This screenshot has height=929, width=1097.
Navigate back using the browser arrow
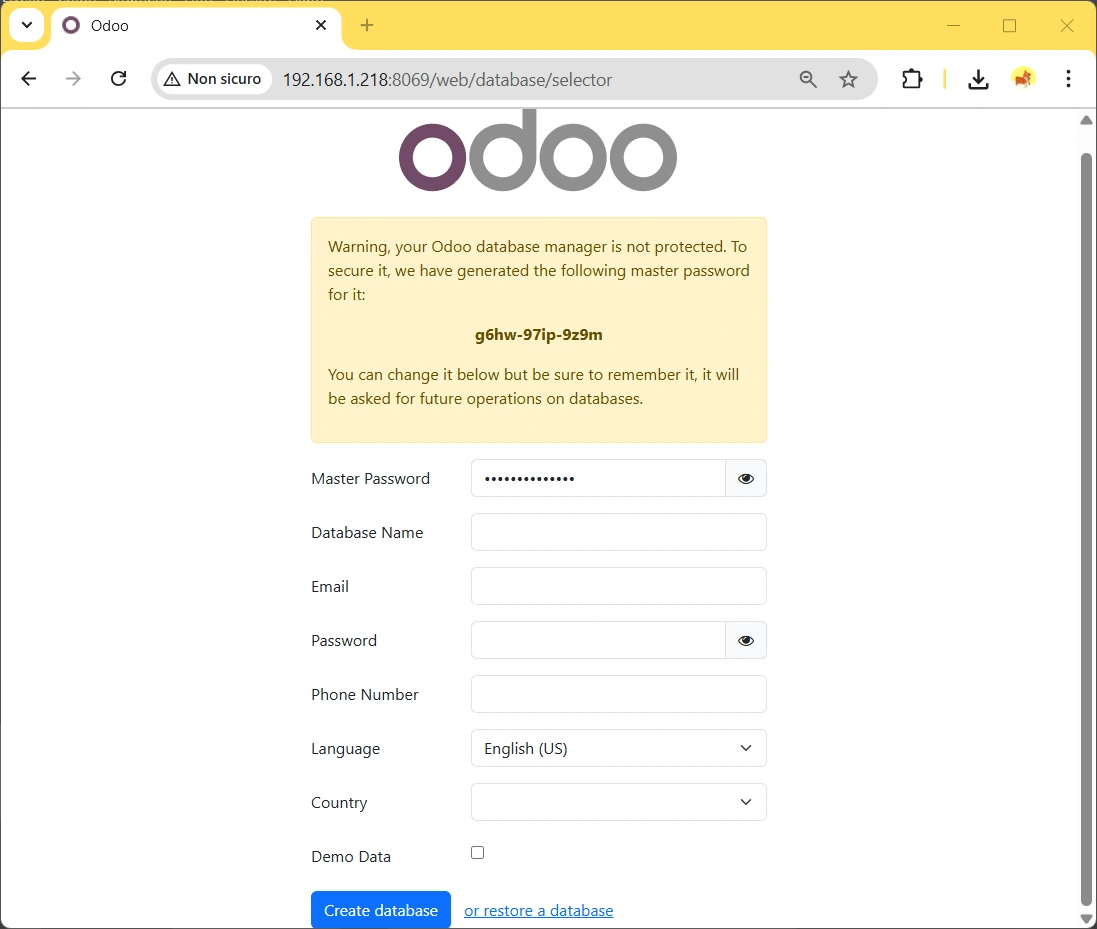pyautogui.click(x=28, y=78)
